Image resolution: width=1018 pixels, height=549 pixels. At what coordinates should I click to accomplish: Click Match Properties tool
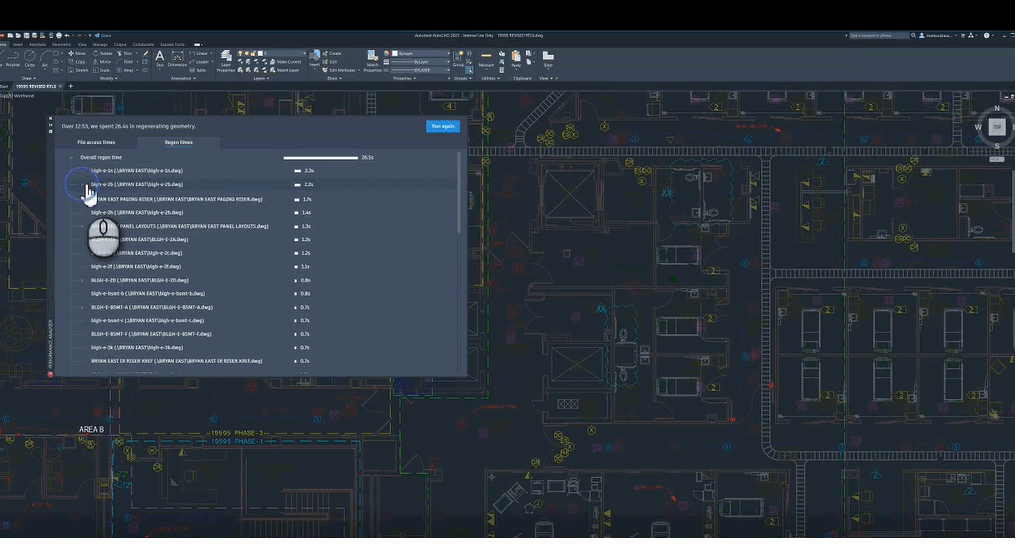[372, 60]
